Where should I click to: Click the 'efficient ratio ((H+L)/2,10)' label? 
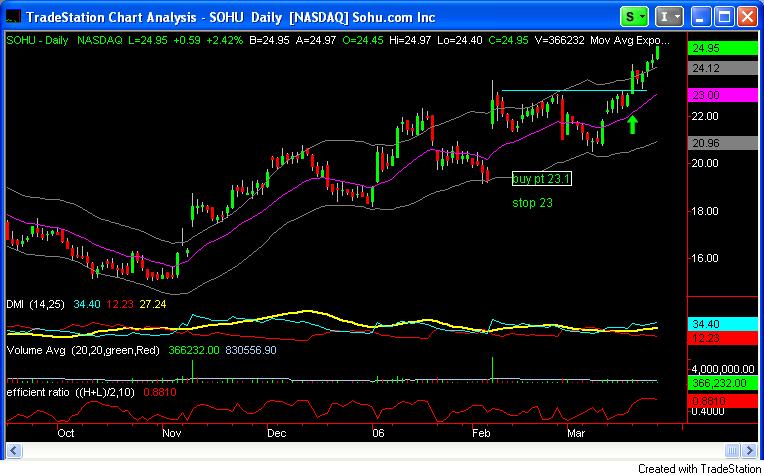point(72,392)
